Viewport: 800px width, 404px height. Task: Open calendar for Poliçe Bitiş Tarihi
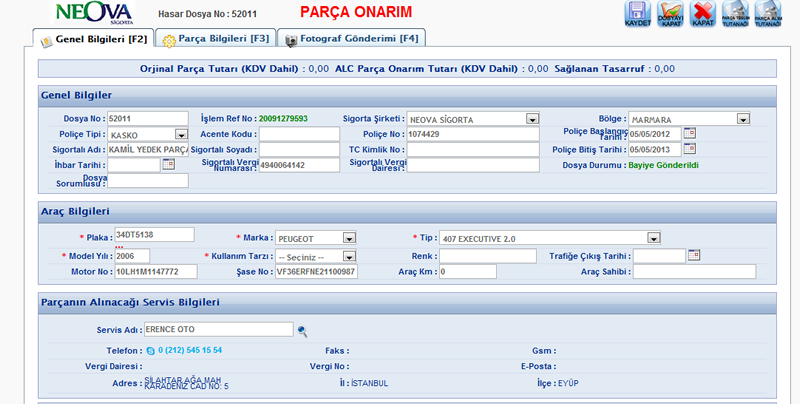point(689,149)
